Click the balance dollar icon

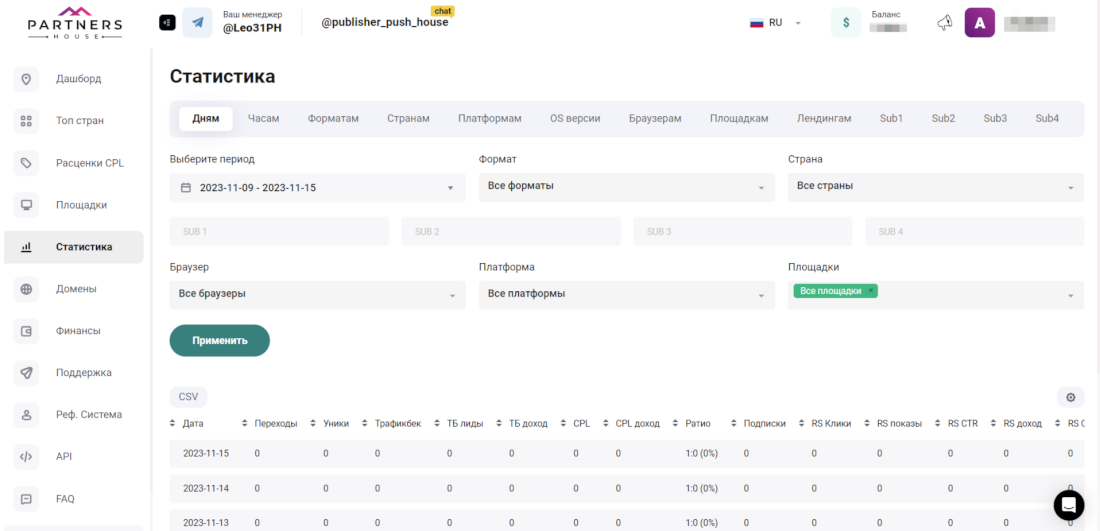(x=845, y=23)
